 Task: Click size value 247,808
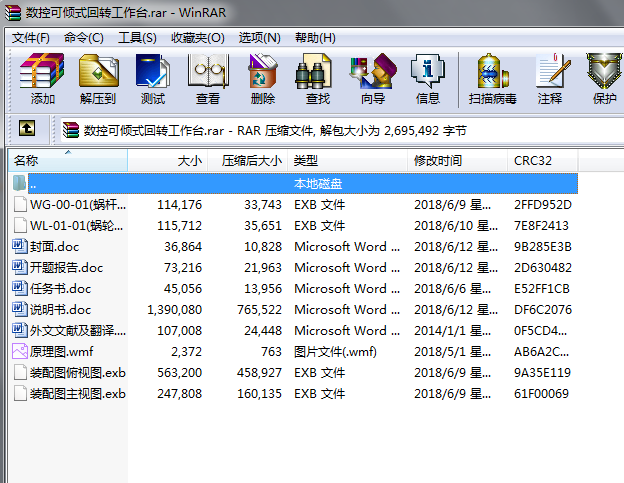pos(179,394)
